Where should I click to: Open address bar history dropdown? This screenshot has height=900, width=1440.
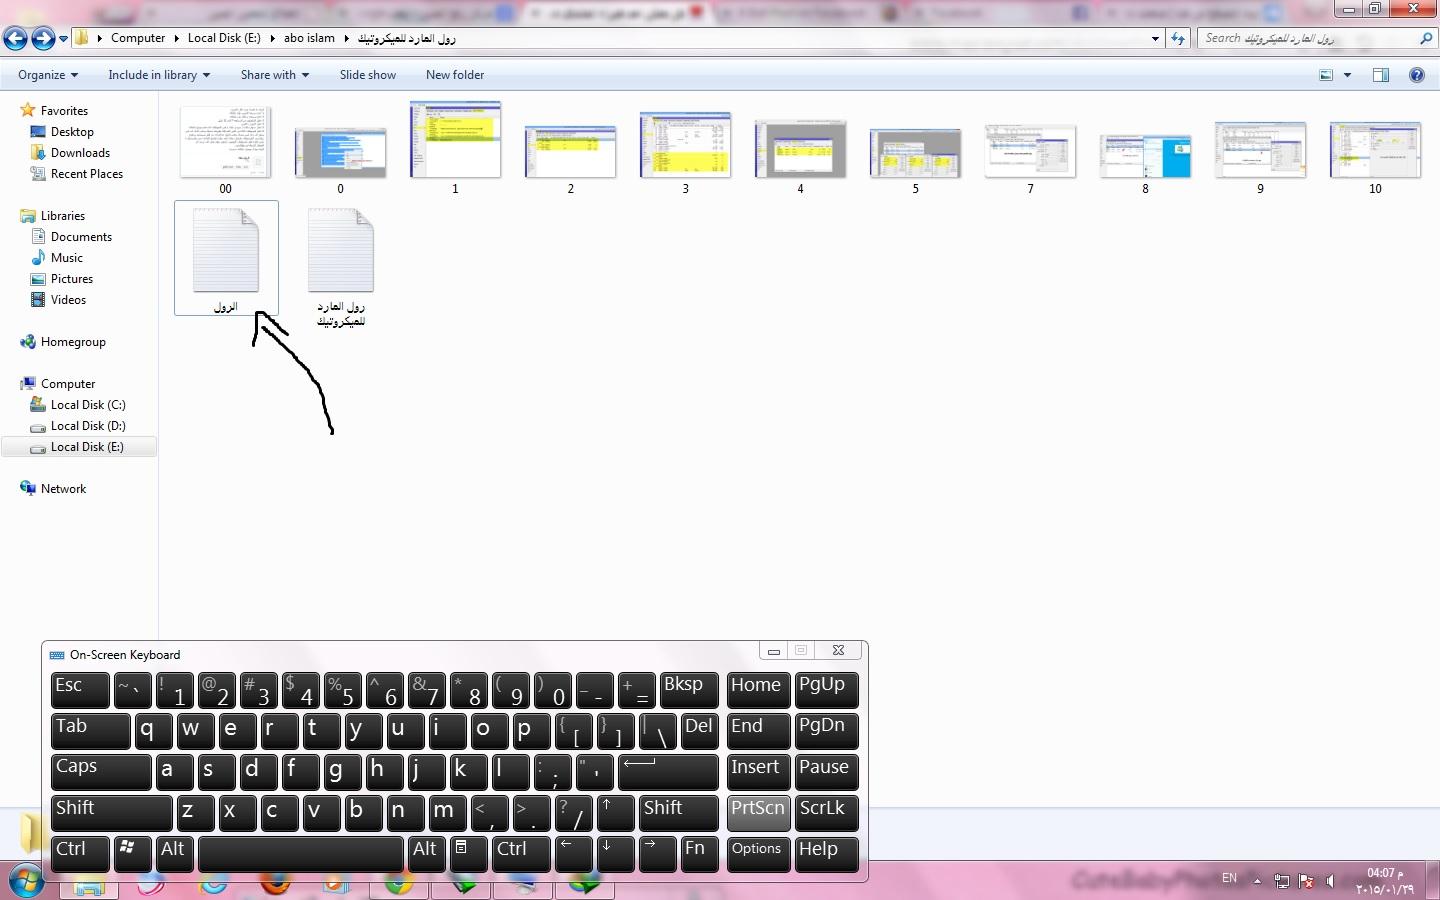pos(1155,38)
